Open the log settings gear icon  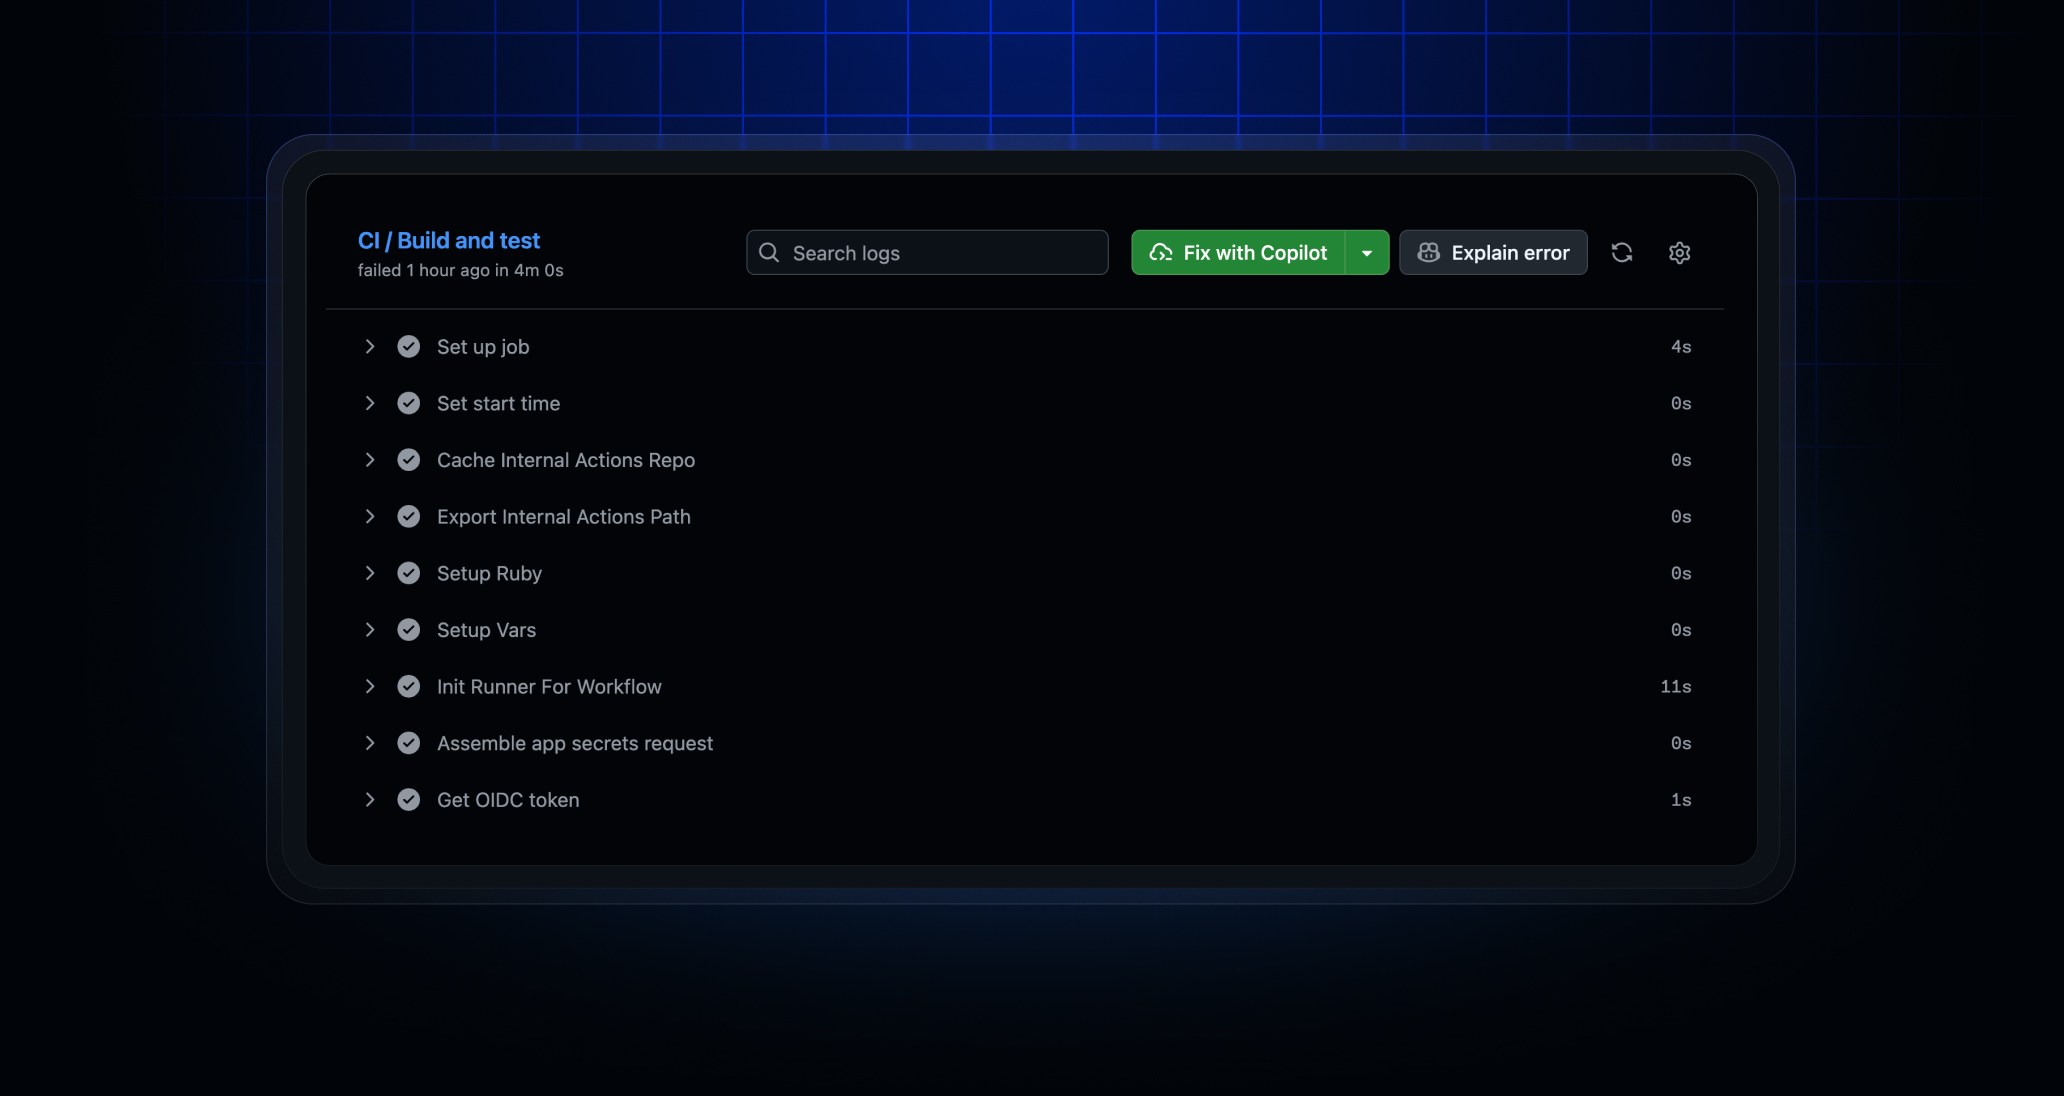tap(1680, 253)
